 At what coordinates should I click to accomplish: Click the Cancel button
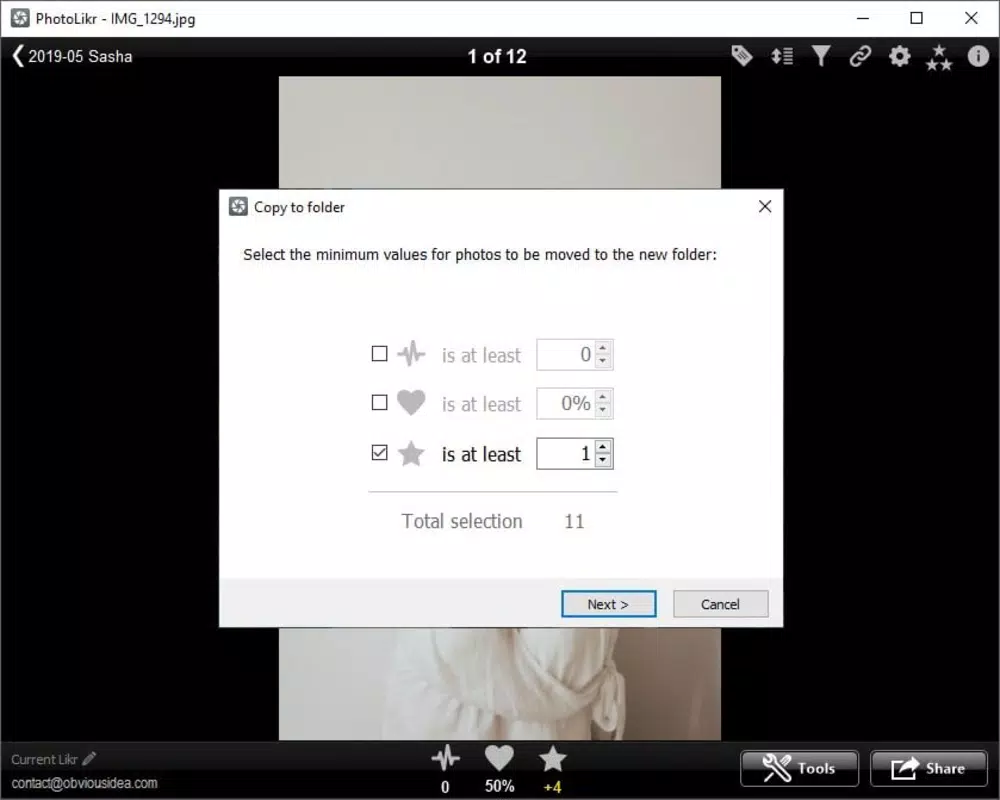(x=721, y=604)
